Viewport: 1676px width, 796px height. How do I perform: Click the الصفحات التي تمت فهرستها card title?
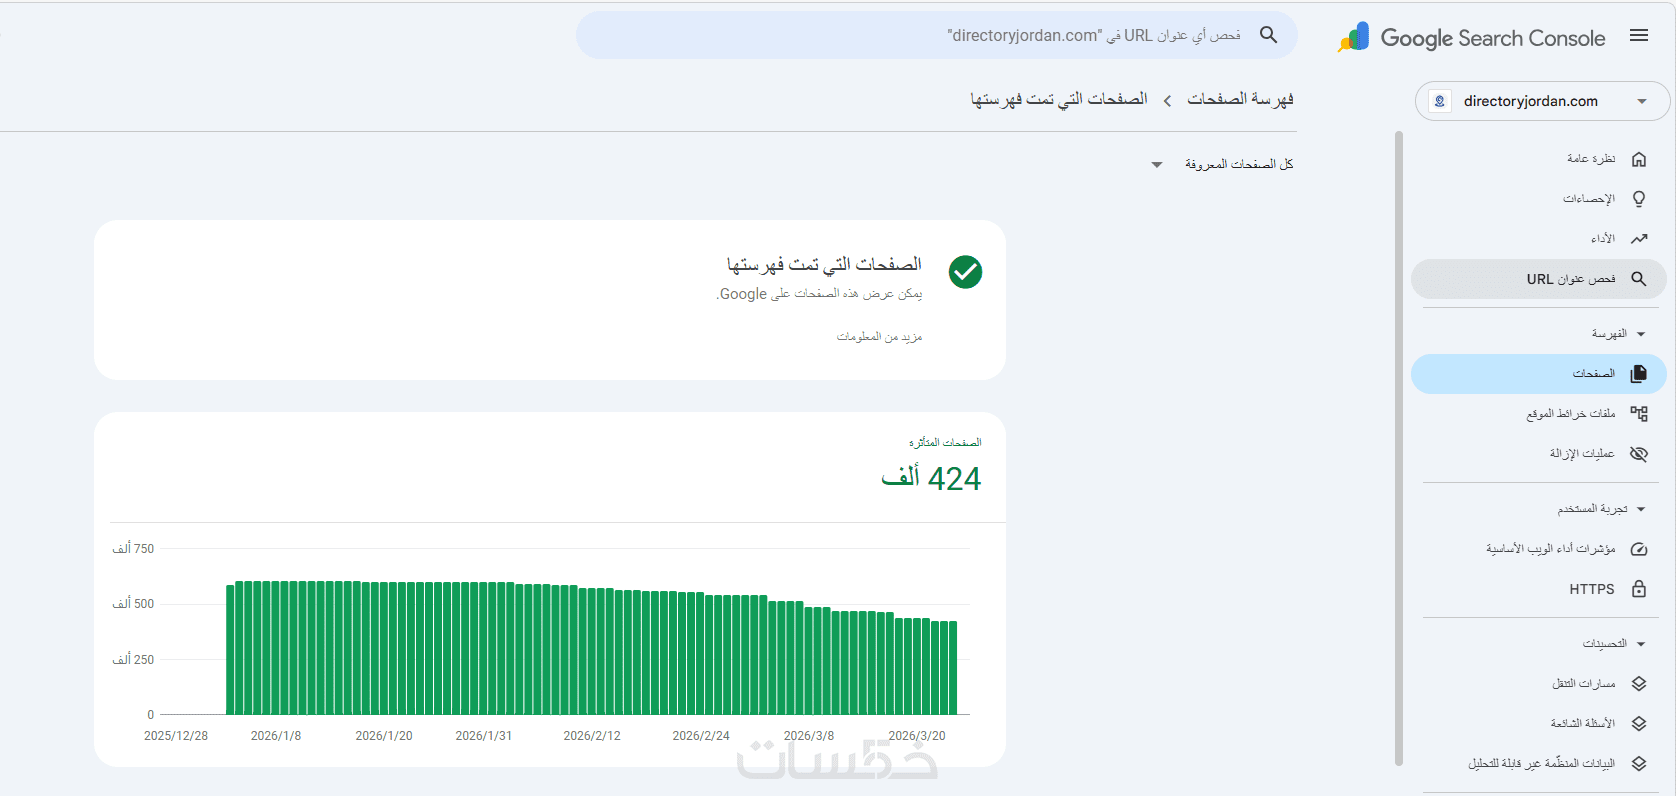coord(824,264)
